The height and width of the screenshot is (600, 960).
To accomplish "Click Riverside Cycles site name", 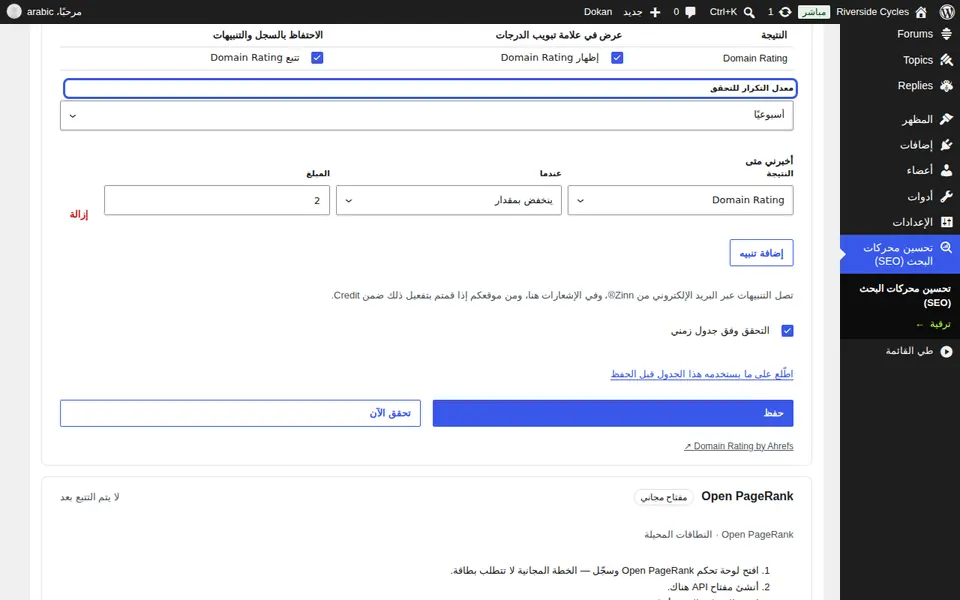I will (x=872, y=12).
